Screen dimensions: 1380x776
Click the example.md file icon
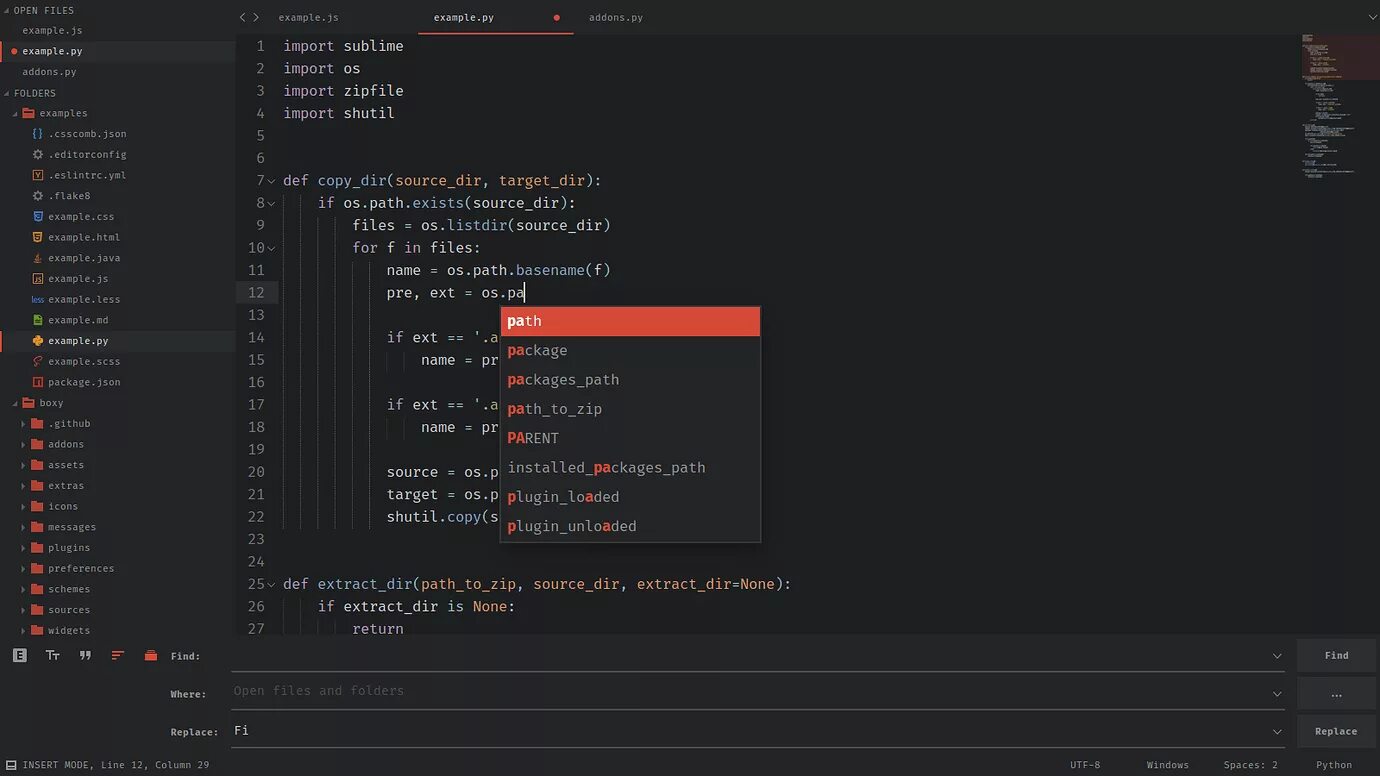pos(37,320)
